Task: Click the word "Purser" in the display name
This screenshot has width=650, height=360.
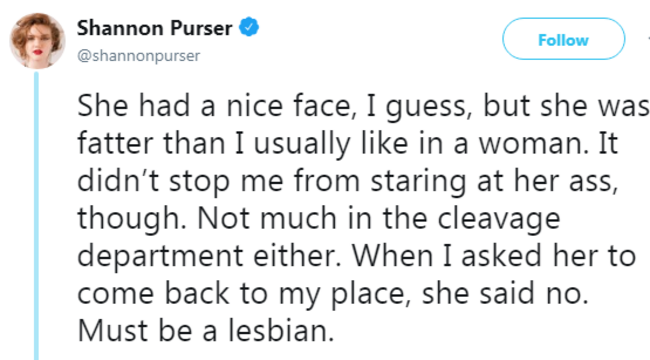Action: (201, 28)
